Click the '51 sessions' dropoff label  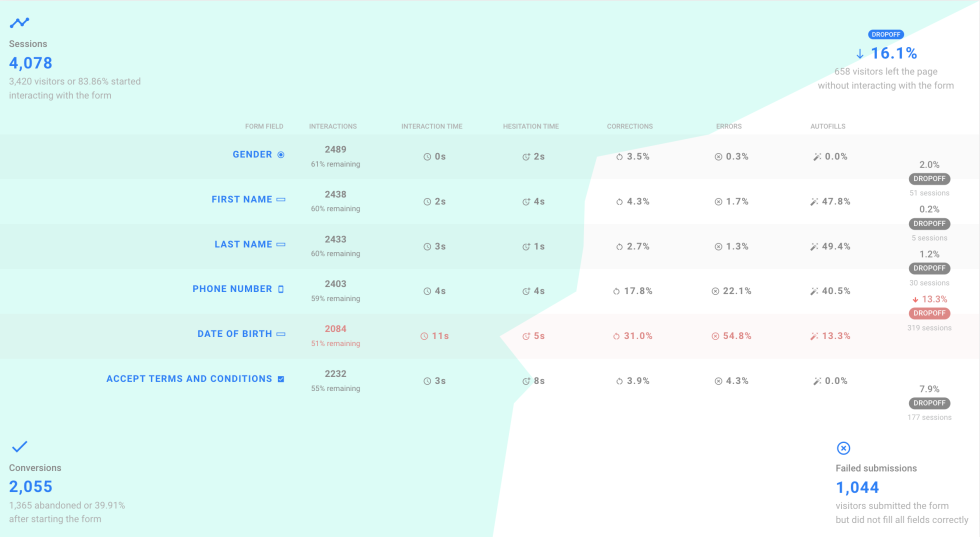click(x=929, y=193)
